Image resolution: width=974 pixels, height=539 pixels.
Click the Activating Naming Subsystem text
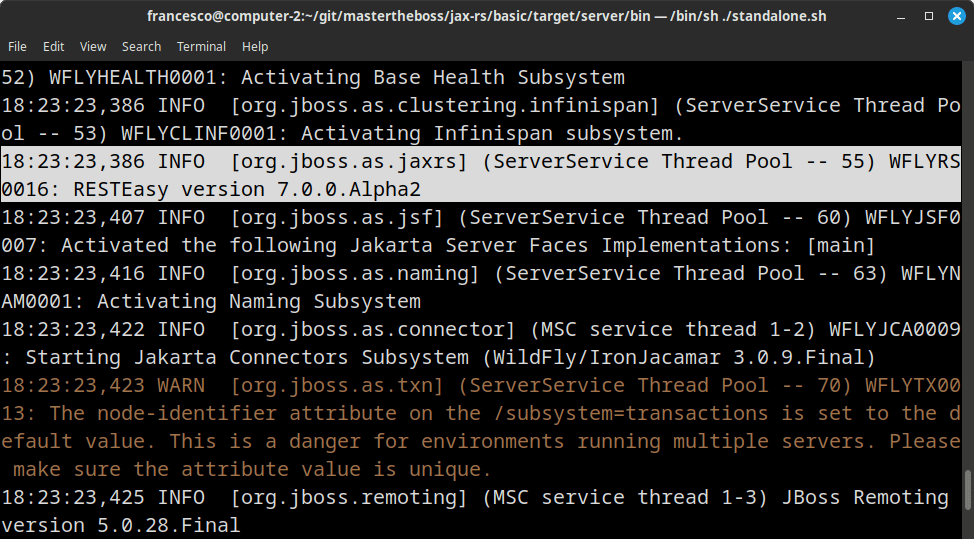coord(258,301)
